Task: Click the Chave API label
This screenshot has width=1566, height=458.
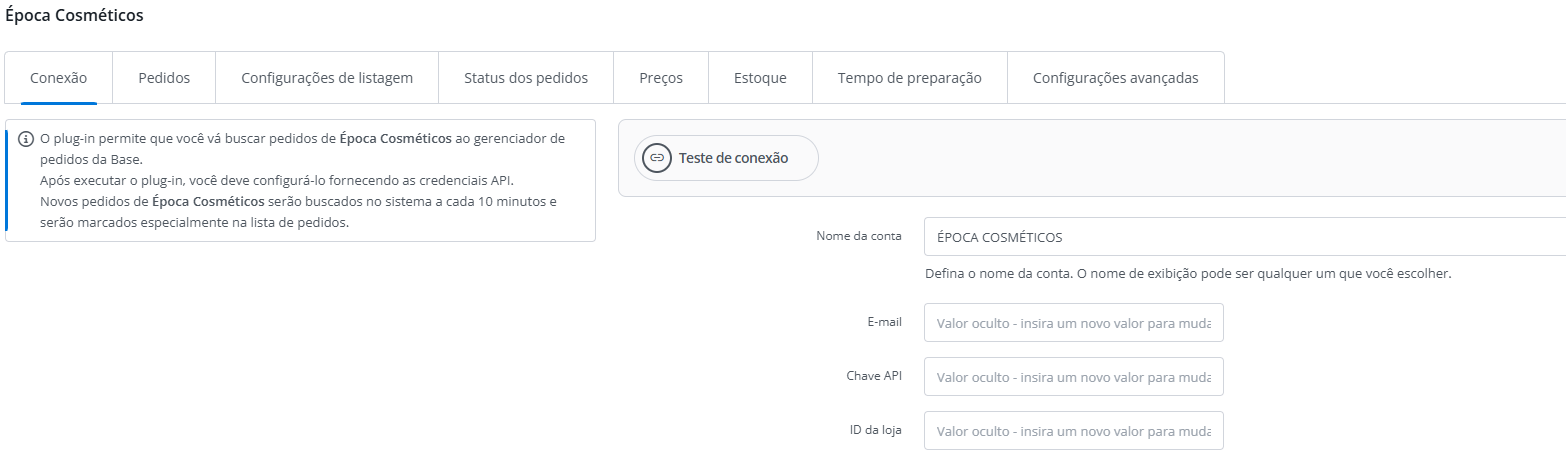Action: pos(874,376)
